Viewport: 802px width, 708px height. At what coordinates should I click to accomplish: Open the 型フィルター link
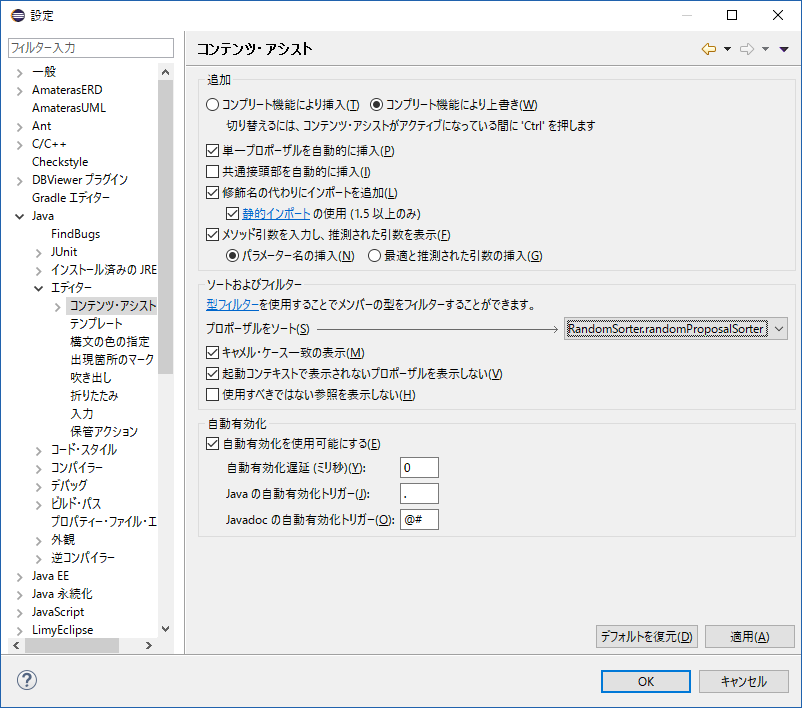tap(232, 304)
